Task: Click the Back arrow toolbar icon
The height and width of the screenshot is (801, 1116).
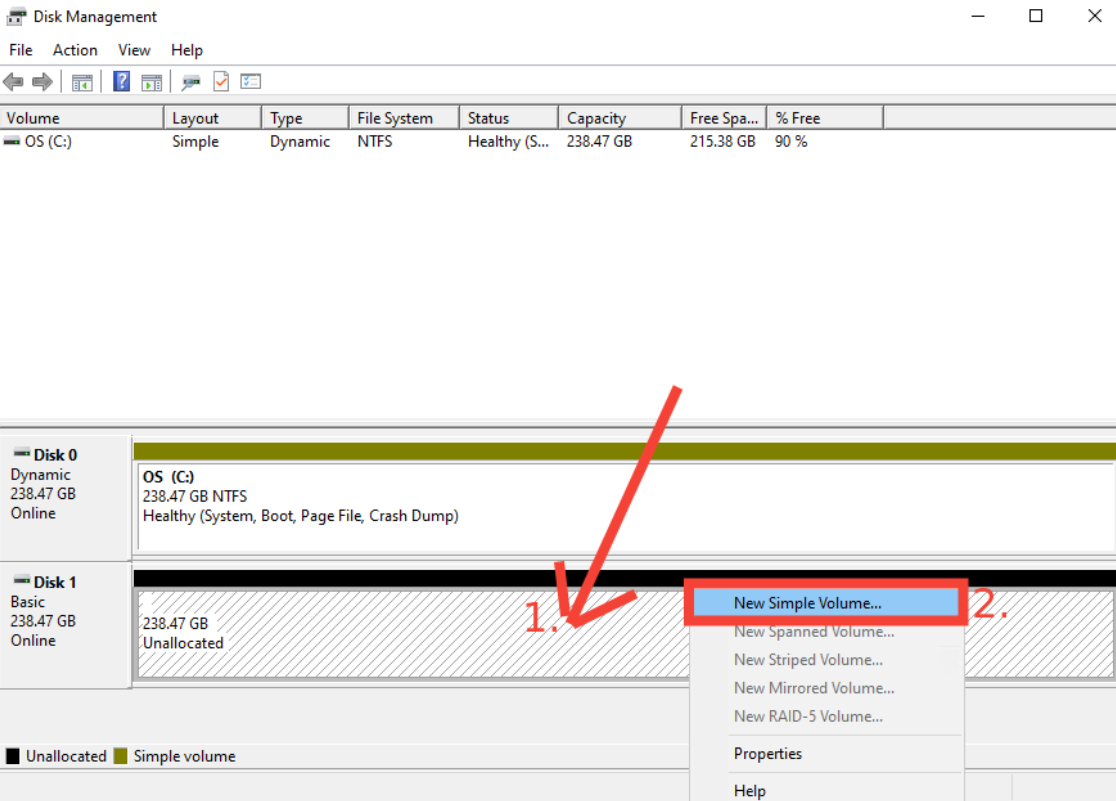Action: point(13,82)
